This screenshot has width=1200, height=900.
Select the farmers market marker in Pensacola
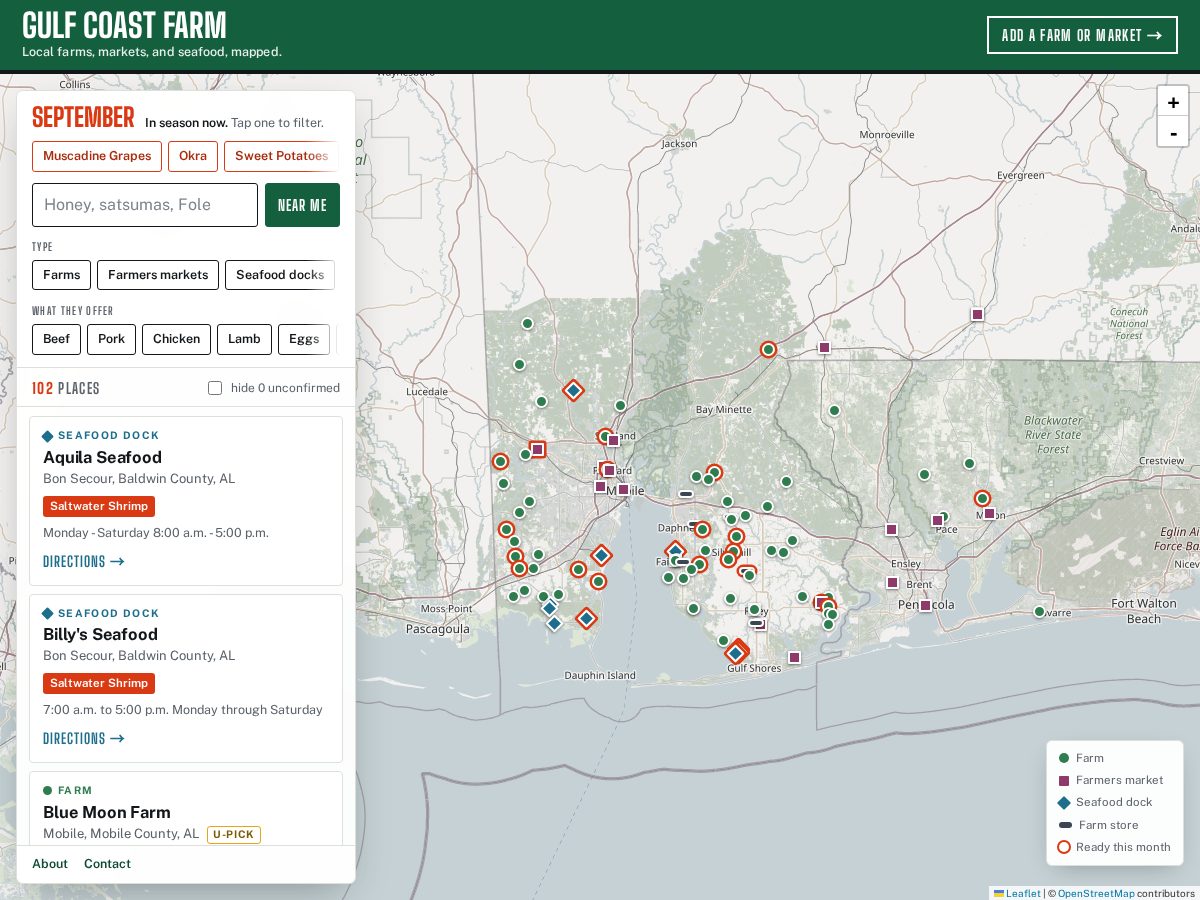click(x=925, y=605)
